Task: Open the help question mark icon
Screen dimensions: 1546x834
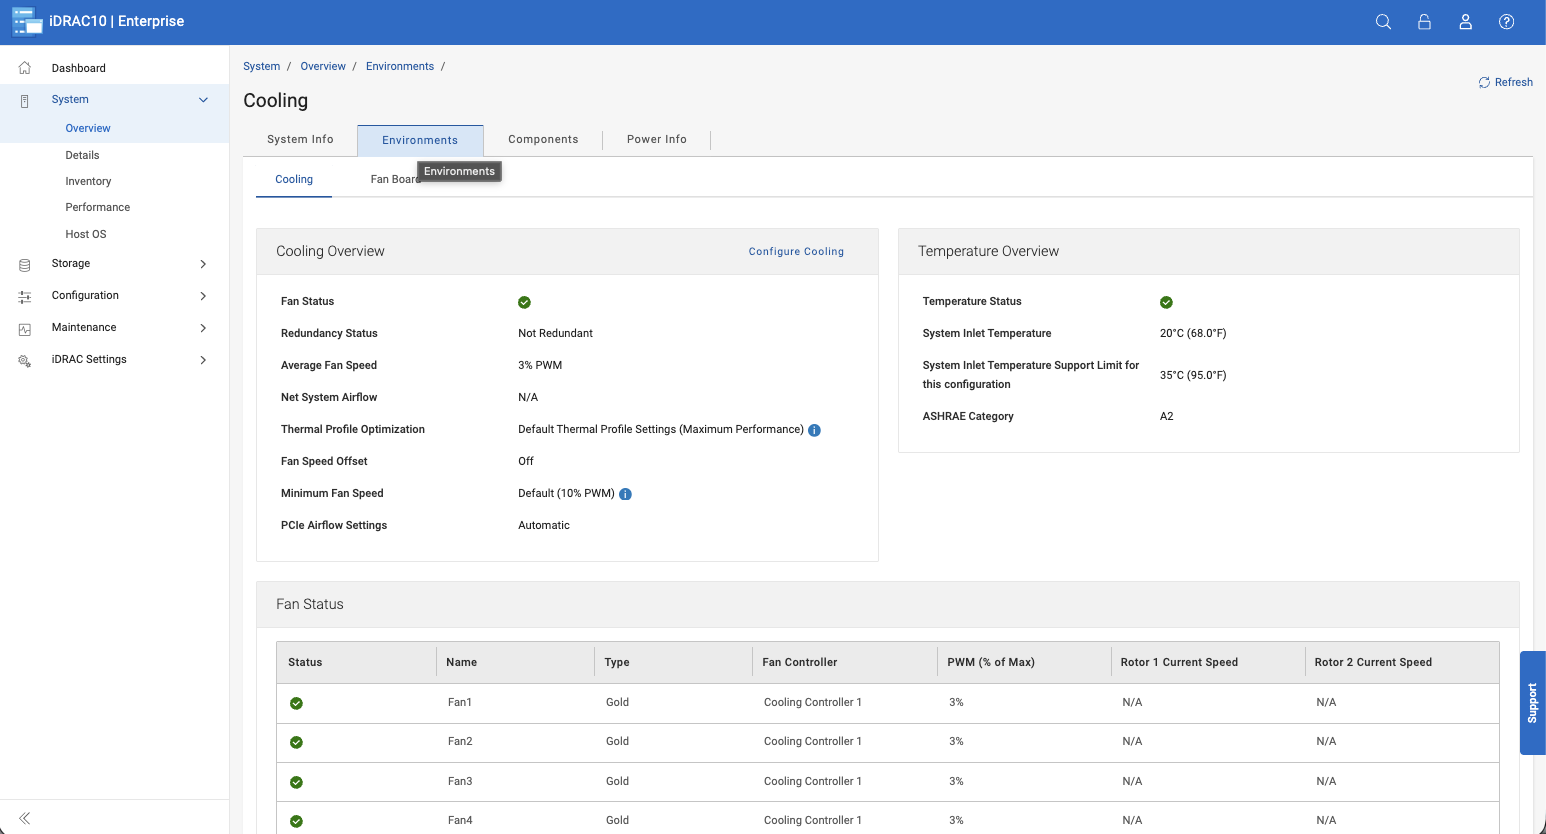Action: click(1506, 22)
